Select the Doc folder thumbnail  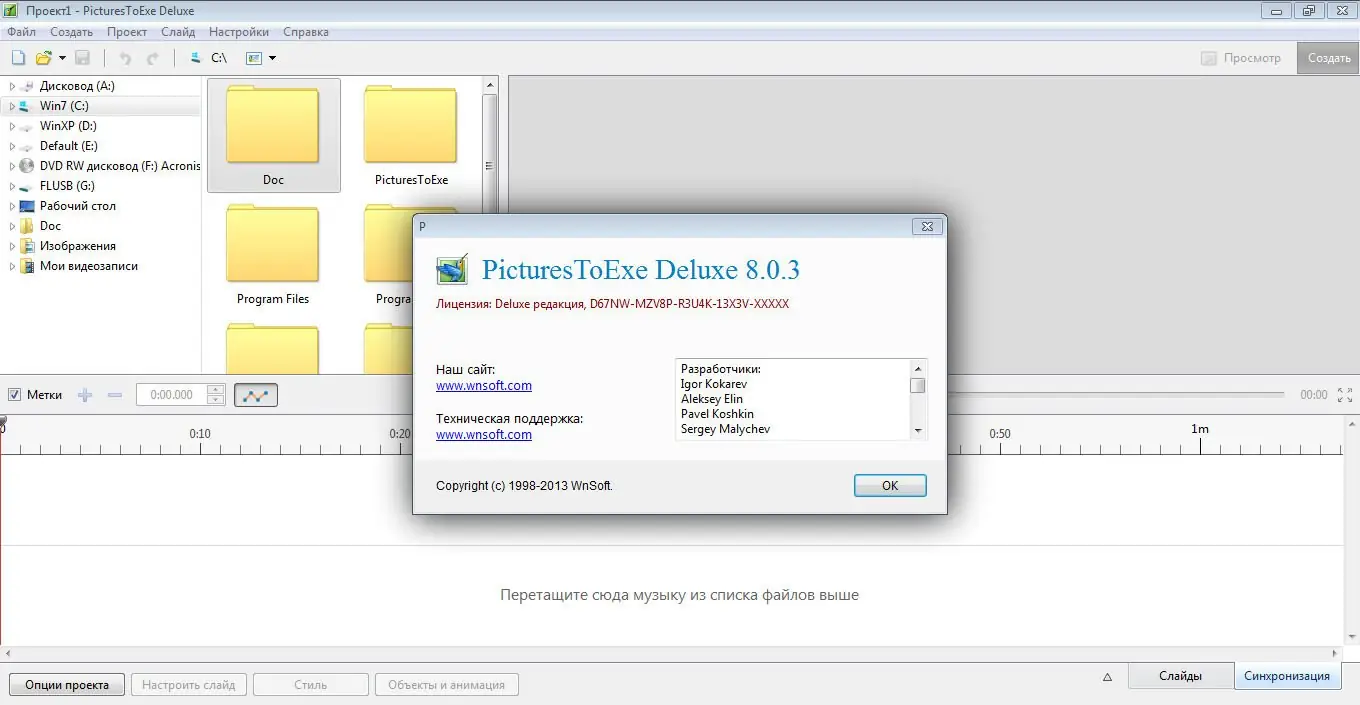pyautogui.click(x=273, y=135)
